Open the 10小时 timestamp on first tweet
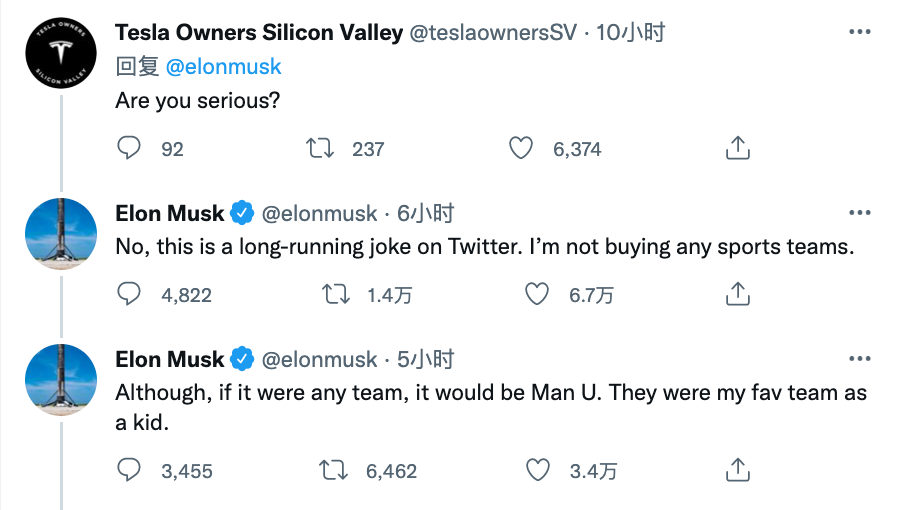898x510 pixels. tap(631, 32)
